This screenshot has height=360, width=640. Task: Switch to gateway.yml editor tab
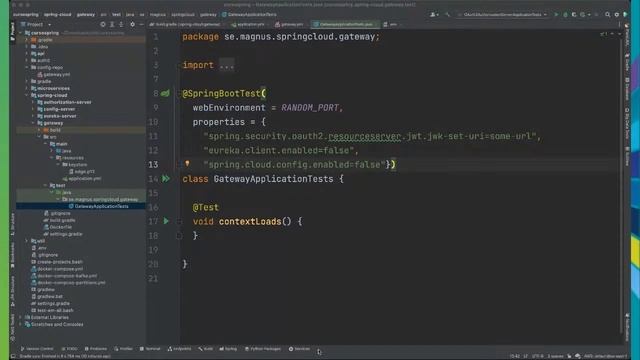pos(290,24)
